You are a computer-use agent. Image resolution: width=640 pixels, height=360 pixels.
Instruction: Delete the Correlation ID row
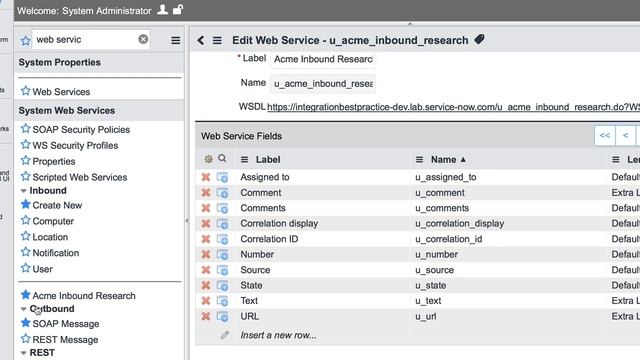[206, 239]
